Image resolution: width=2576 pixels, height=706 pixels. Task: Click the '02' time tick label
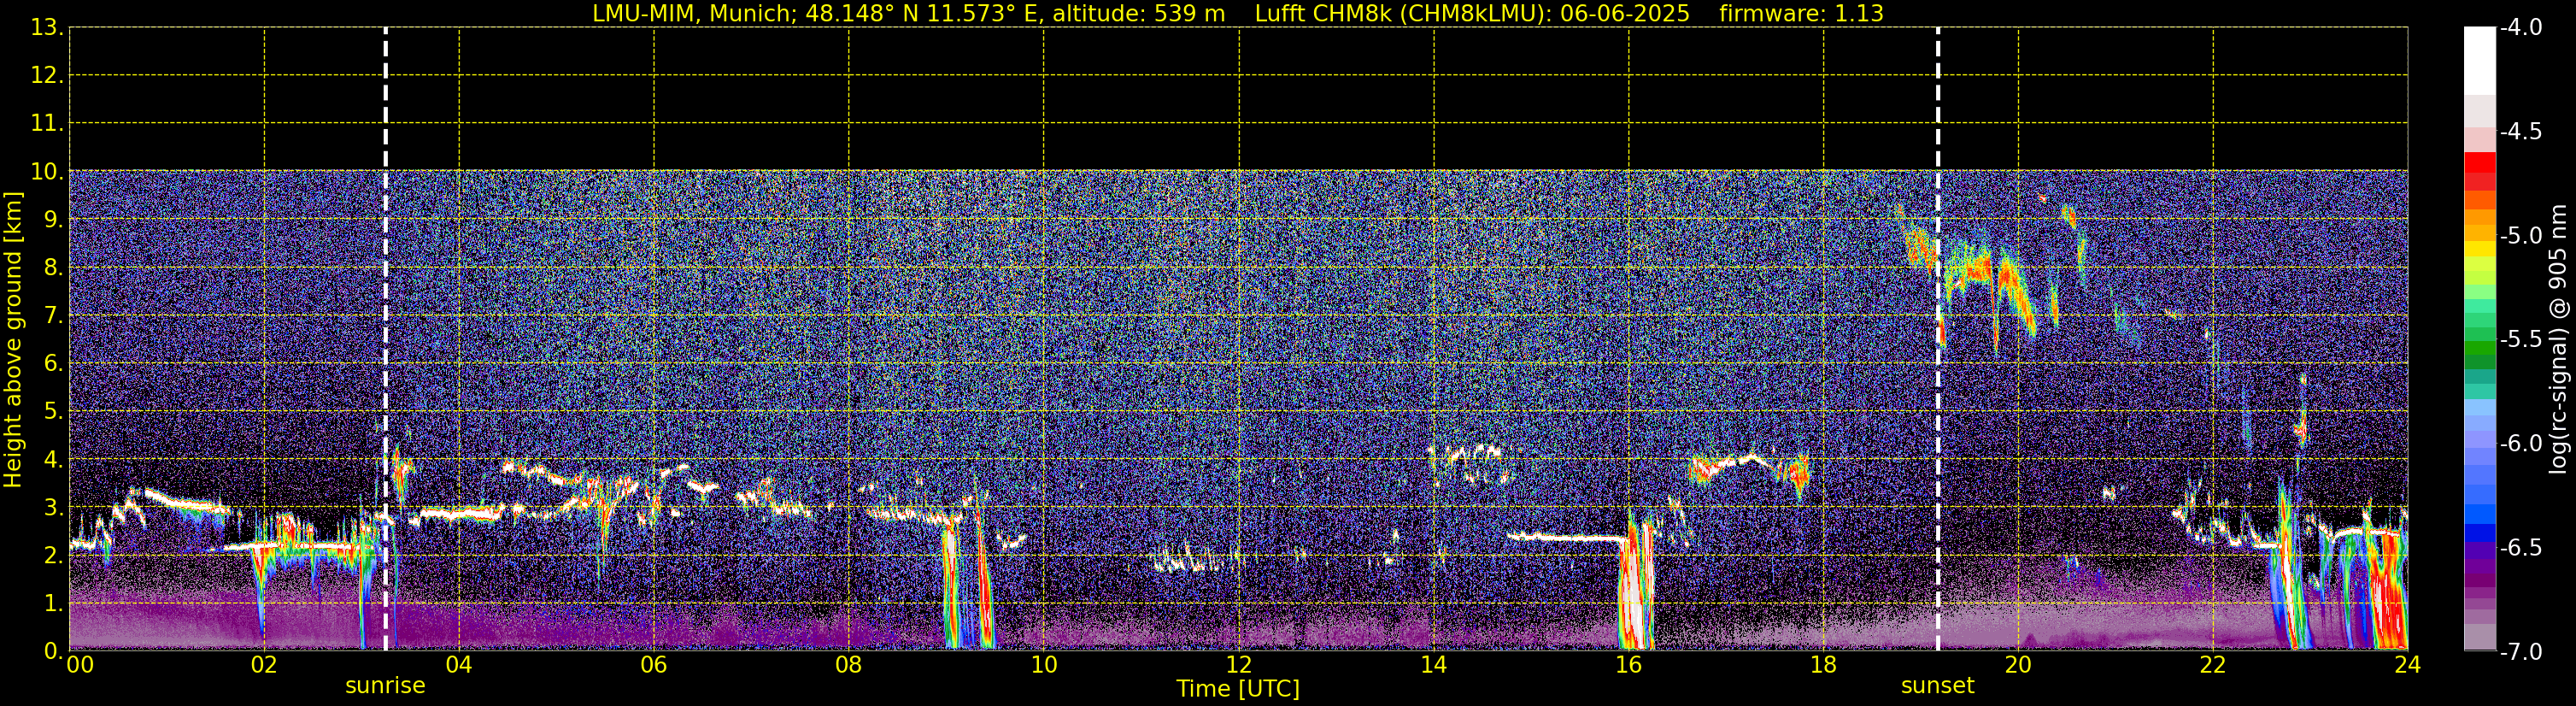[264, 665]
